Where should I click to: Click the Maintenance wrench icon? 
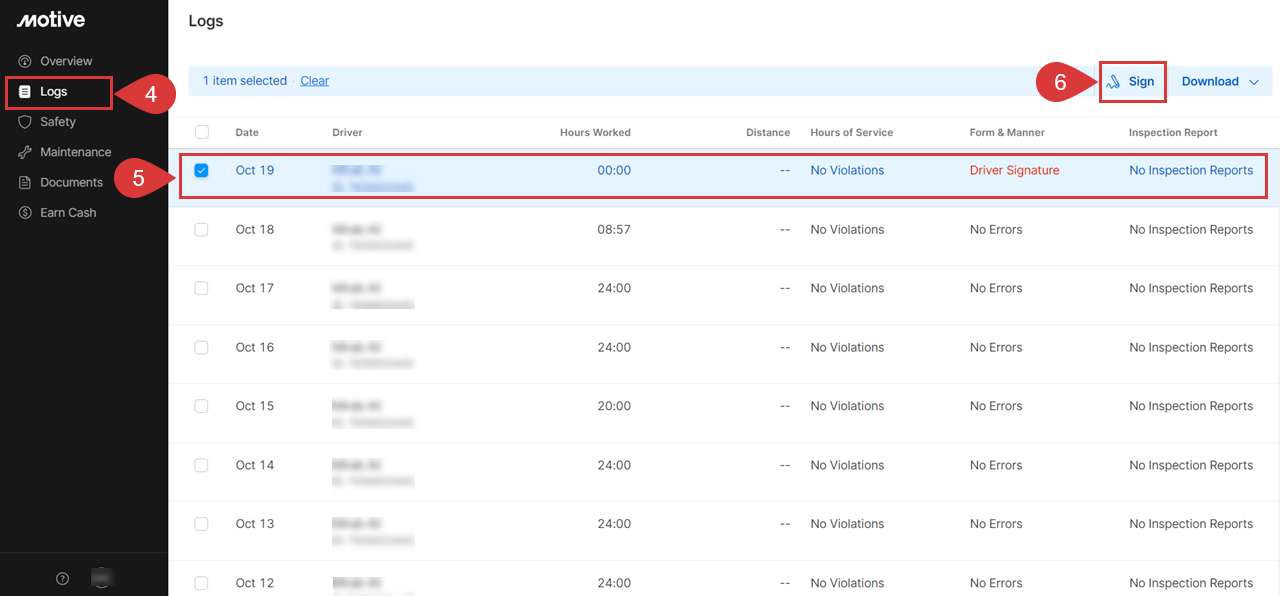pyautogui.click(x=25, y=152)
